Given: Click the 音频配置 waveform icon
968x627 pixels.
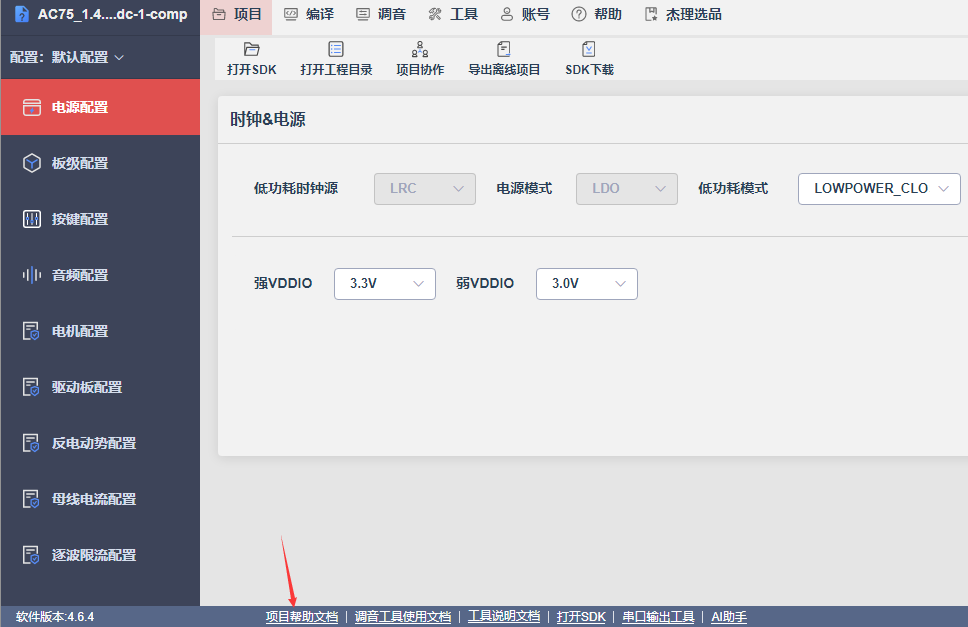Looking at the screenshot, I should [x=32, y=275].
